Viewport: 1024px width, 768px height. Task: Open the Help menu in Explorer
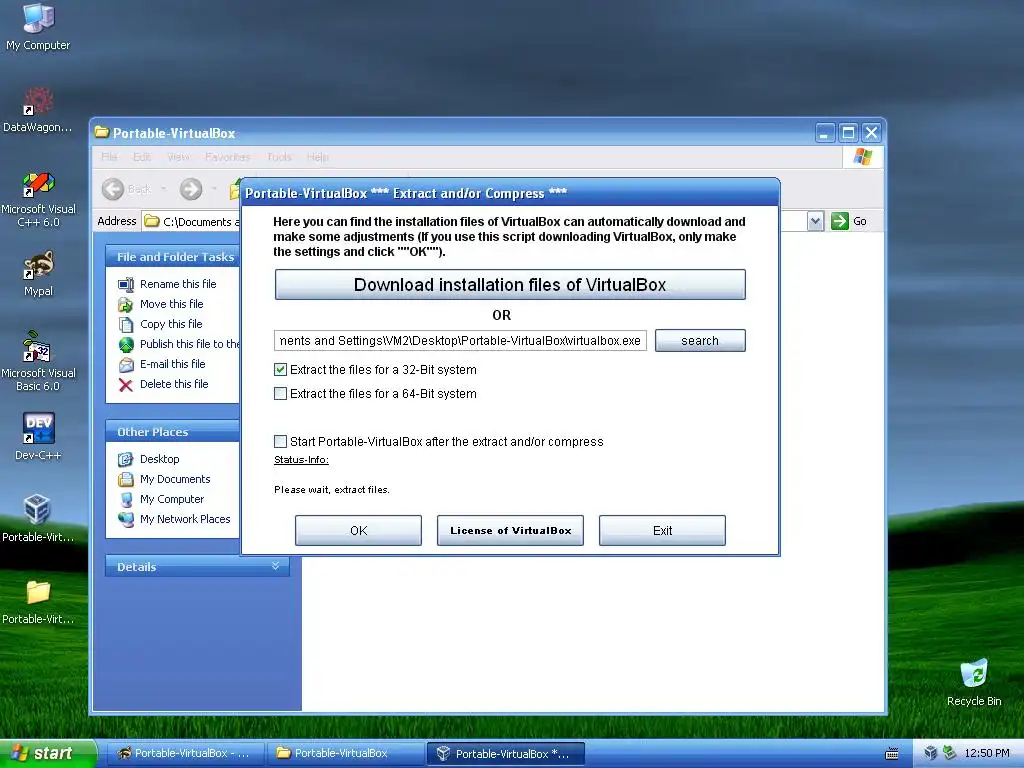coord(317,157)
